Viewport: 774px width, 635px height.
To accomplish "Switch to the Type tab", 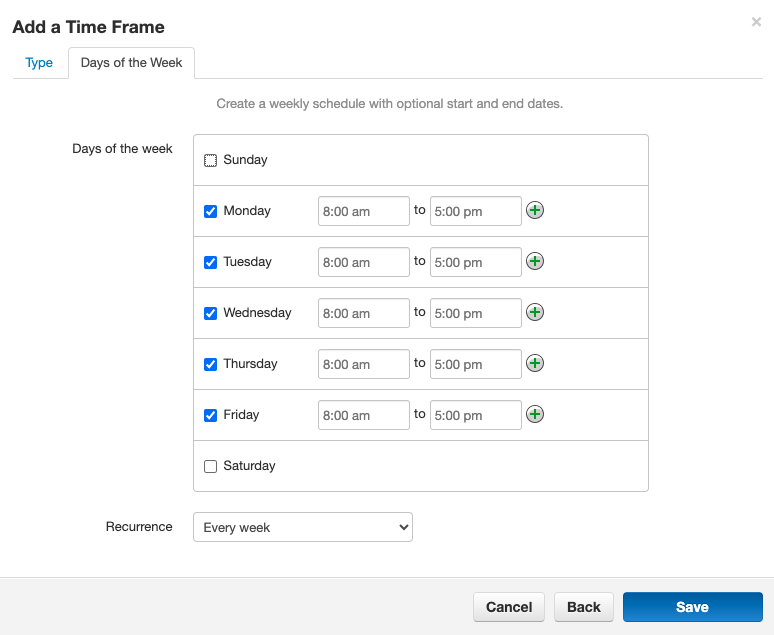I will pyautogui.click(x=39, y=63).
